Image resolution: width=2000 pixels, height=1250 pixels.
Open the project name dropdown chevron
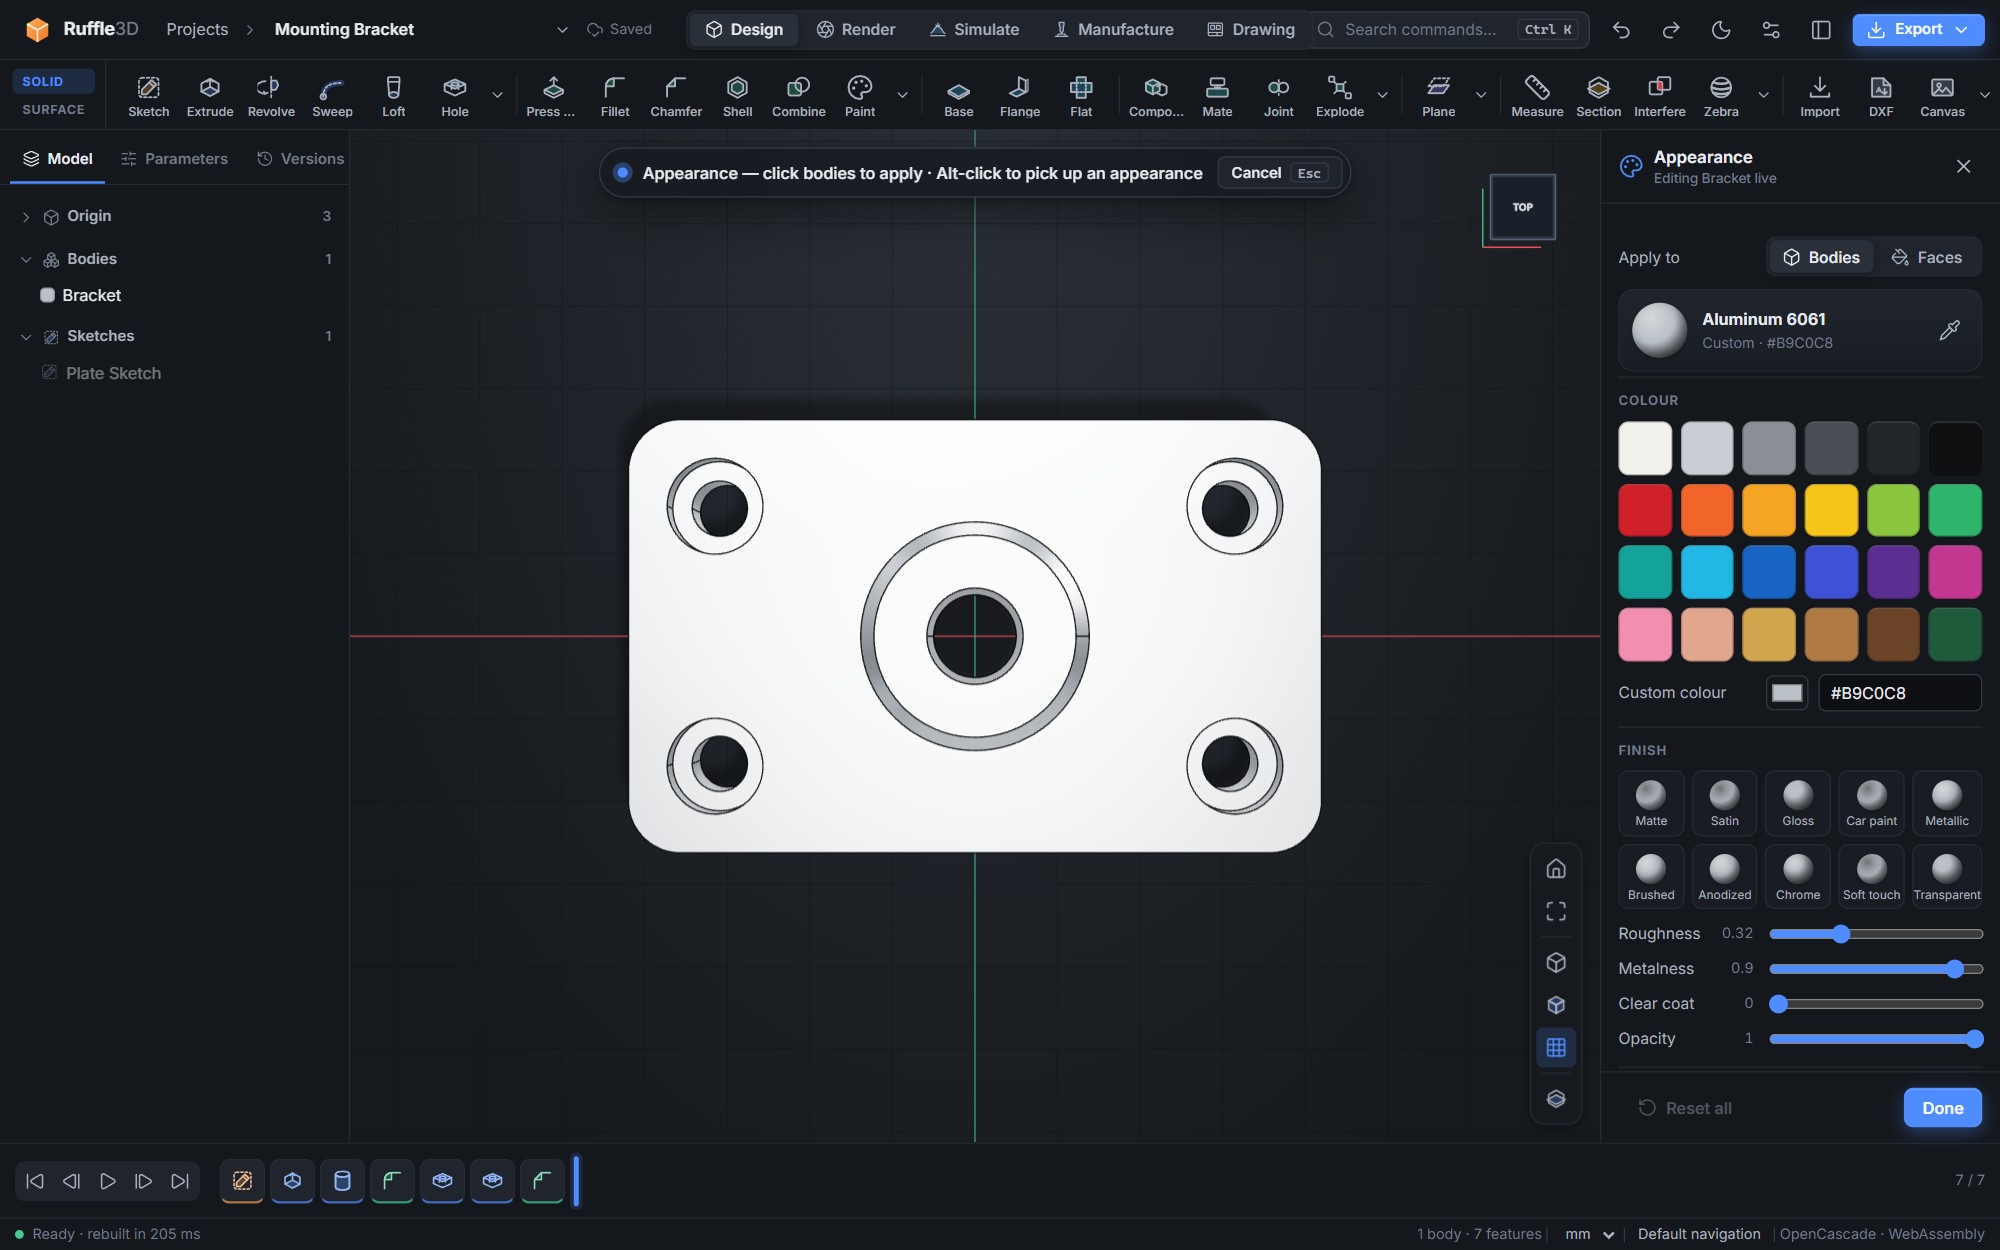coord(562,30)
